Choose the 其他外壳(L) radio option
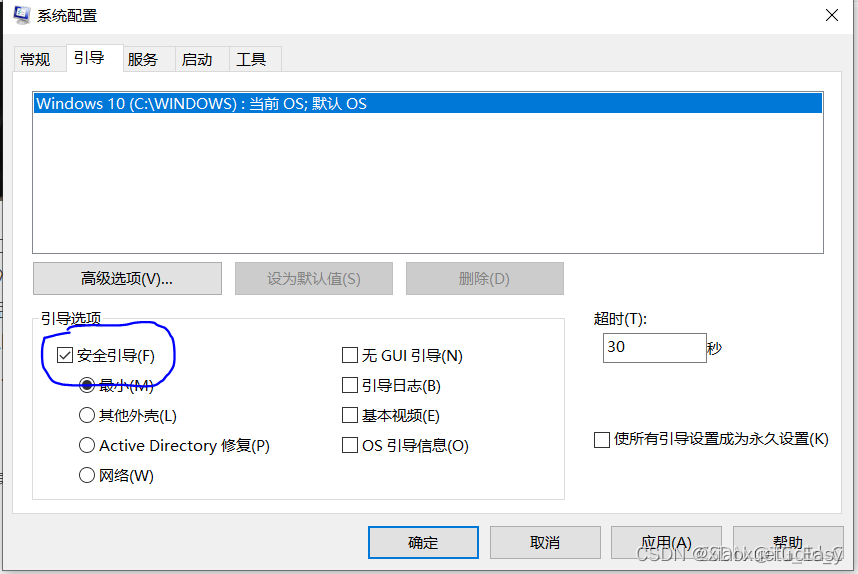 (x=87, y=415)
